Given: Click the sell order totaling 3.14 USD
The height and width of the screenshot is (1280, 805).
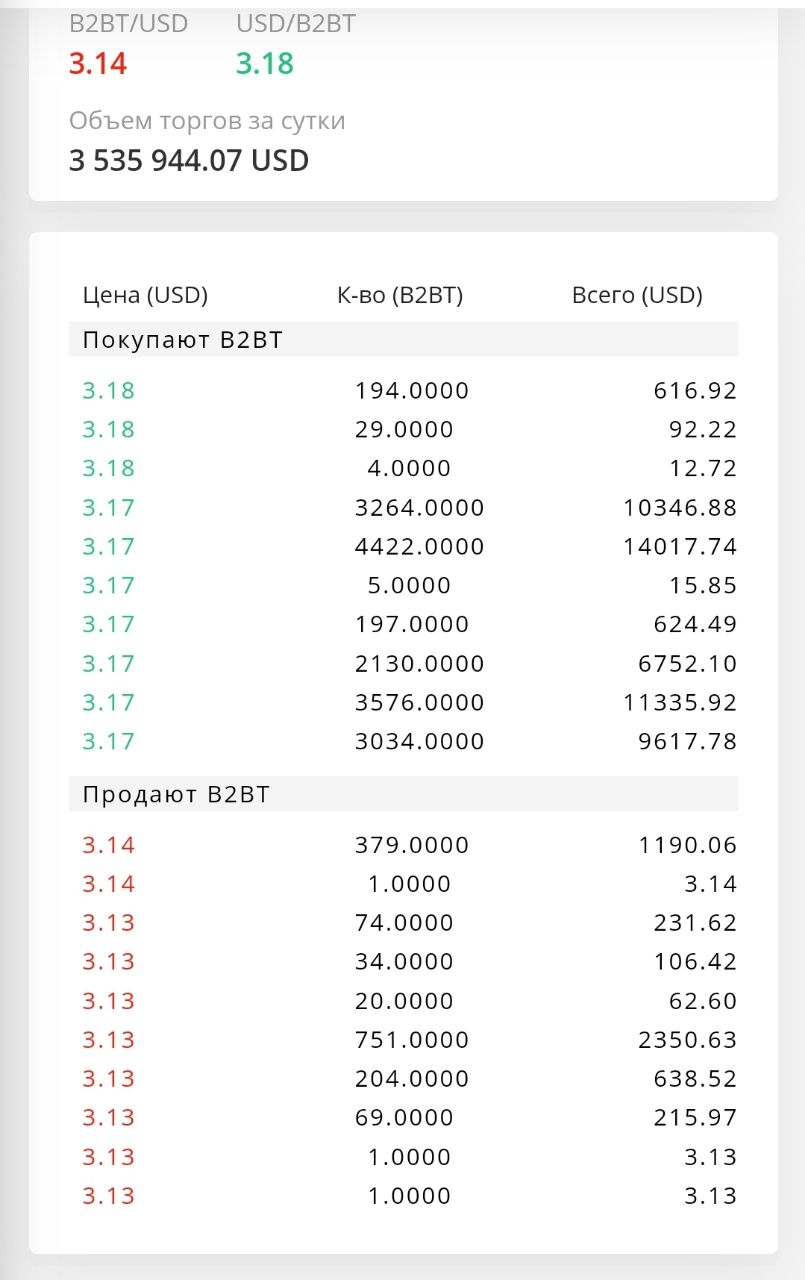Looking at the screenshot, I should [x=409, y=884].
